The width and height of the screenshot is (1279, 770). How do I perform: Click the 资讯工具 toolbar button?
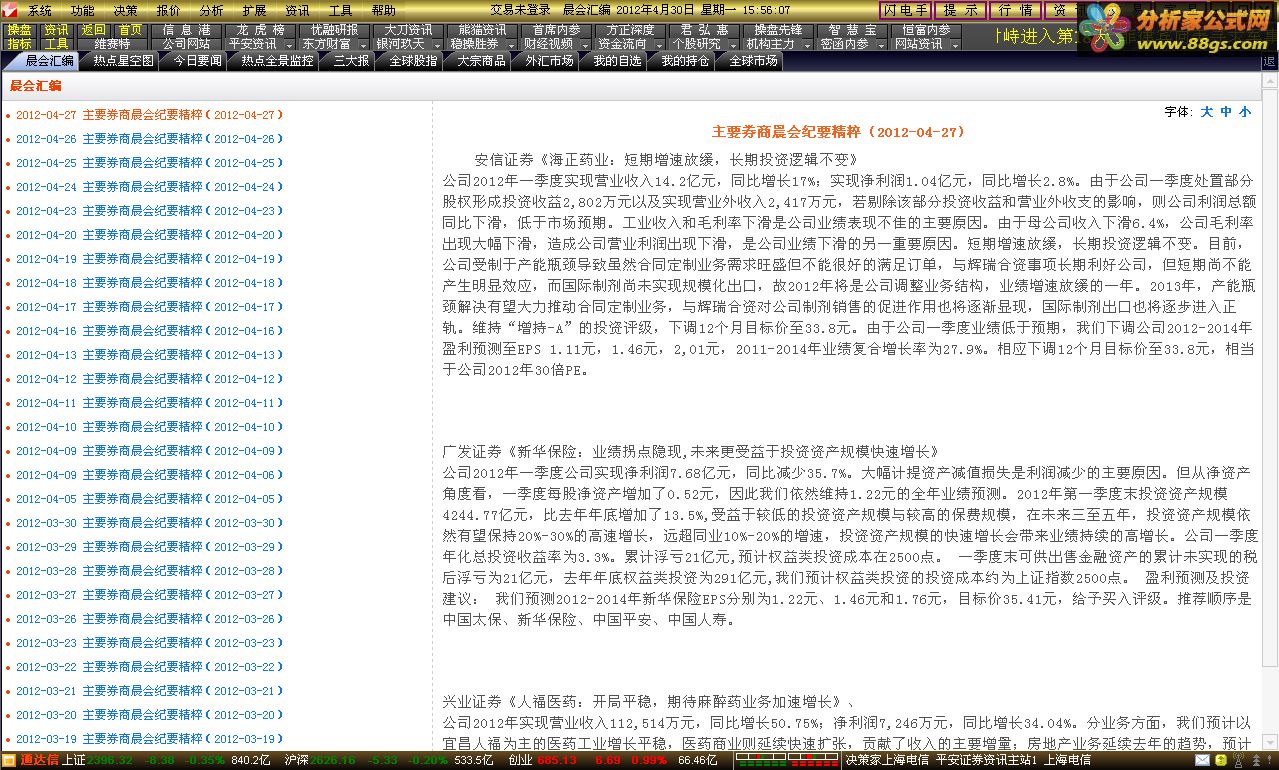(57, 37)
